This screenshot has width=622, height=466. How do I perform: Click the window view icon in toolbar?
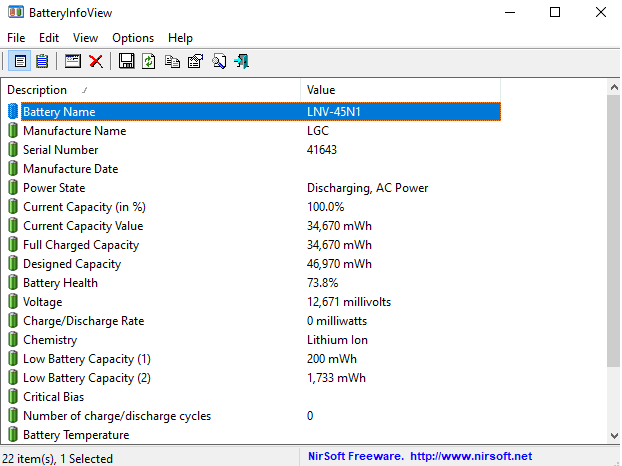(x=73, y=61)
